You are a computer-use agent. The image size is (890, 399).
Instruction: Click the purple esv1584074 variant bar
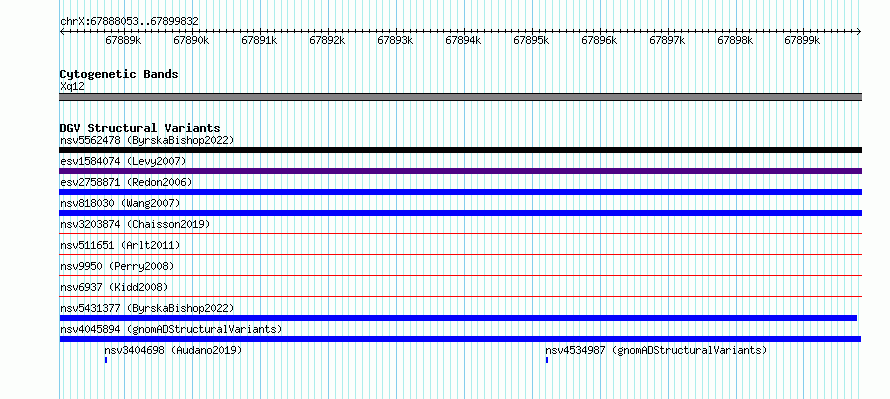460,171
